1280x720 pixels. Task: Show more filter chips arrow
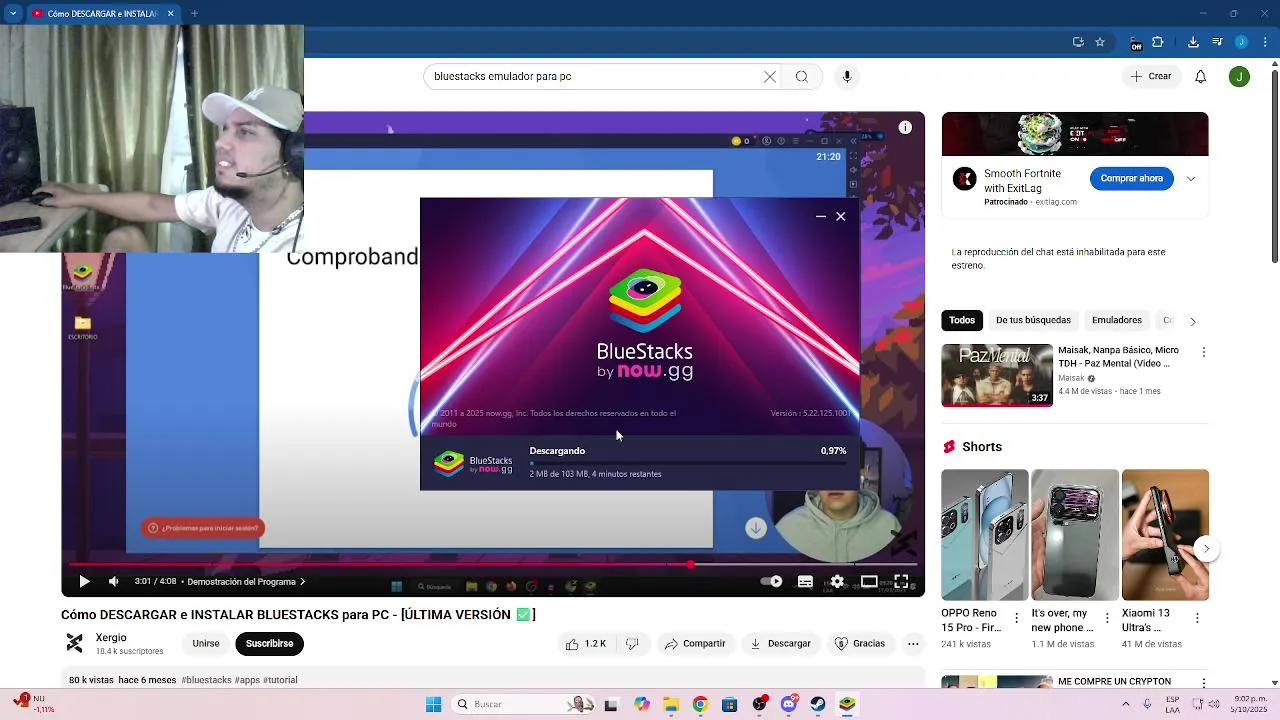[x=1192, y=321]
